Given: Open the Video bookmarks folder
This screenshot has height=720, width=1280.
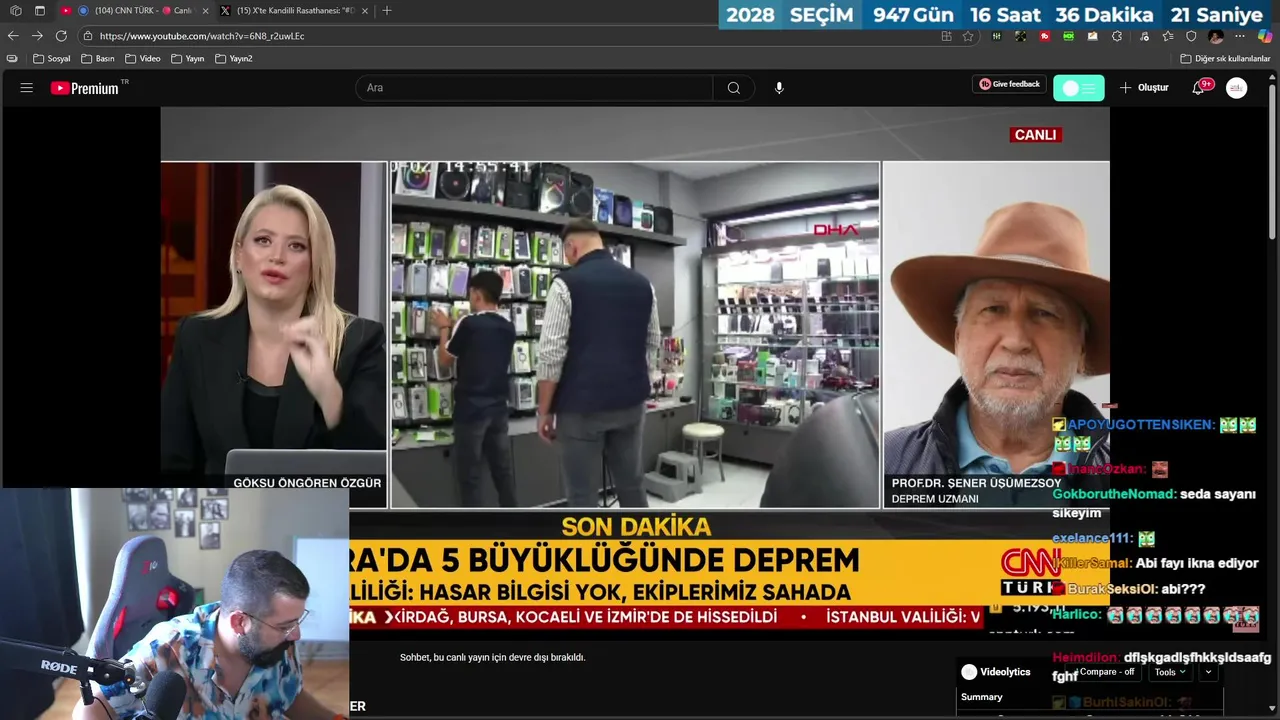Looking at the screenshot, I should (x=143, y=59).
